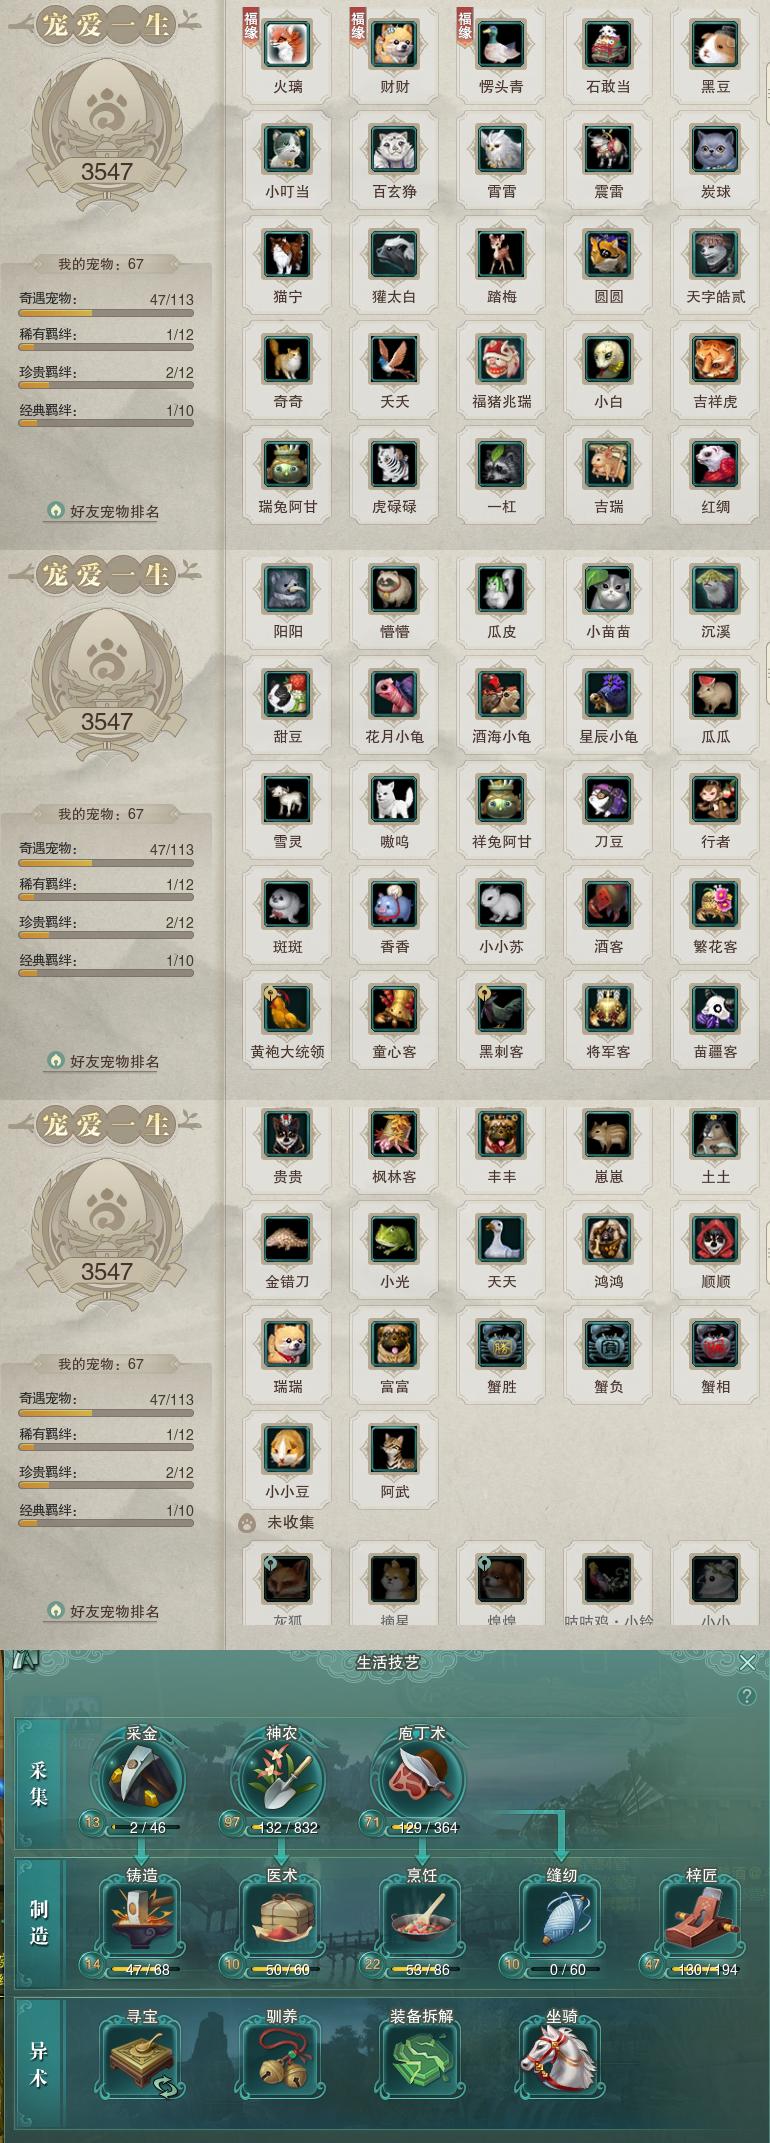The height and width of the screenshot is (2143, 770).
Task: Select the 财财 dog pet icon
Action: (x=394, y=45)
